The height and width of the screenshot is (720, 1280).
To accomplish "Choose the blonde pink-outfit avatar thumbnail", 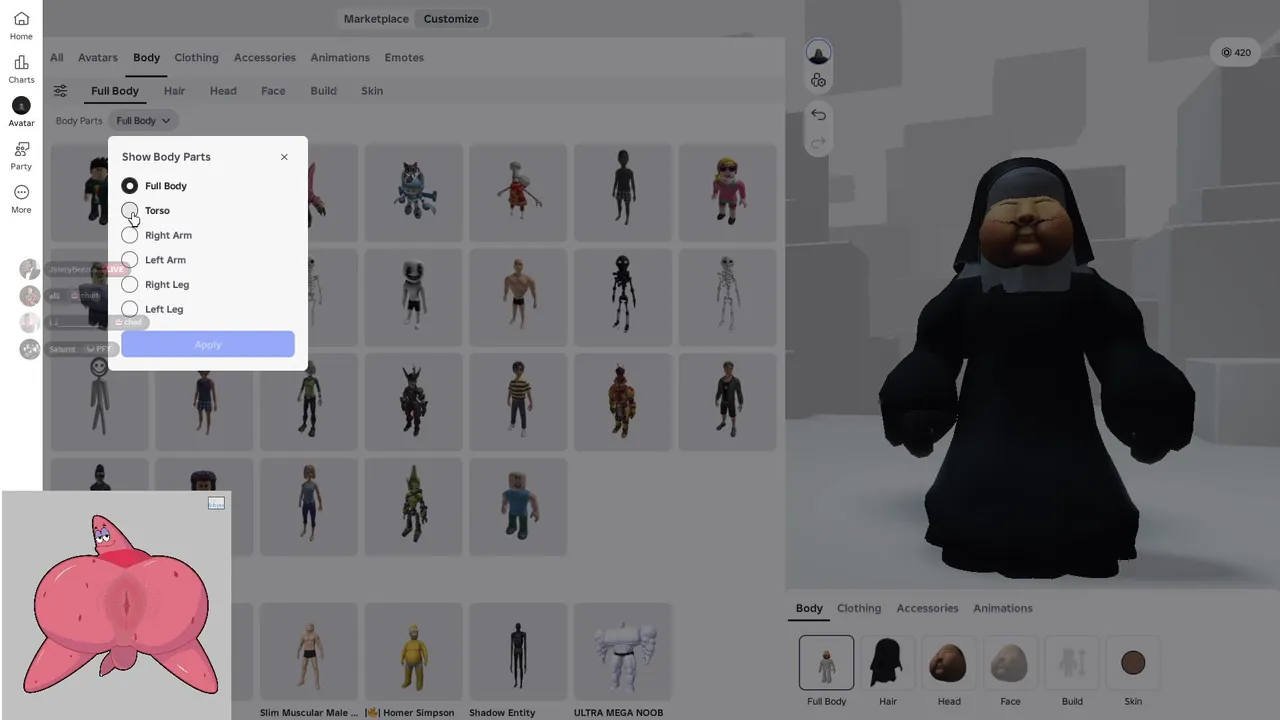I will [x=727, y=192].
